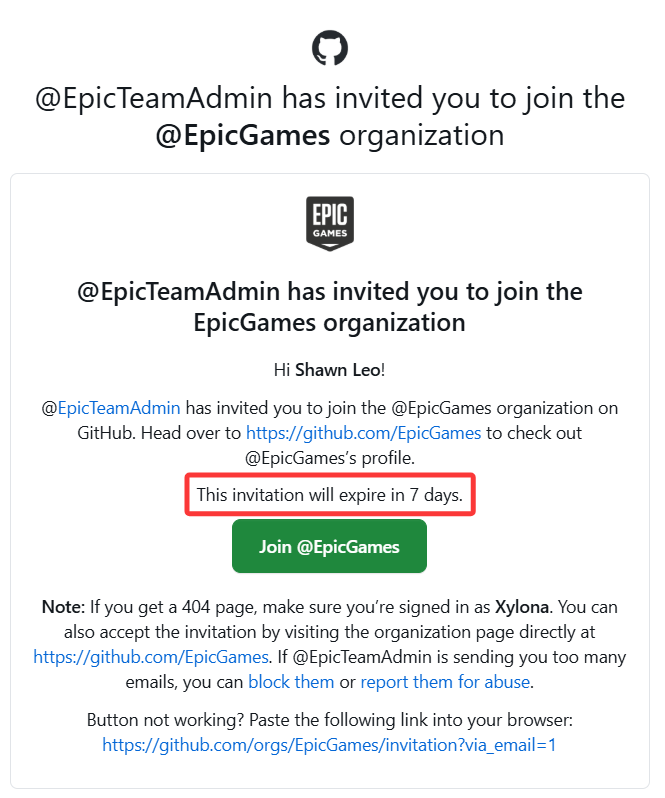Open github.com/EpicGames link in the Note paragraph

point(151,657)
